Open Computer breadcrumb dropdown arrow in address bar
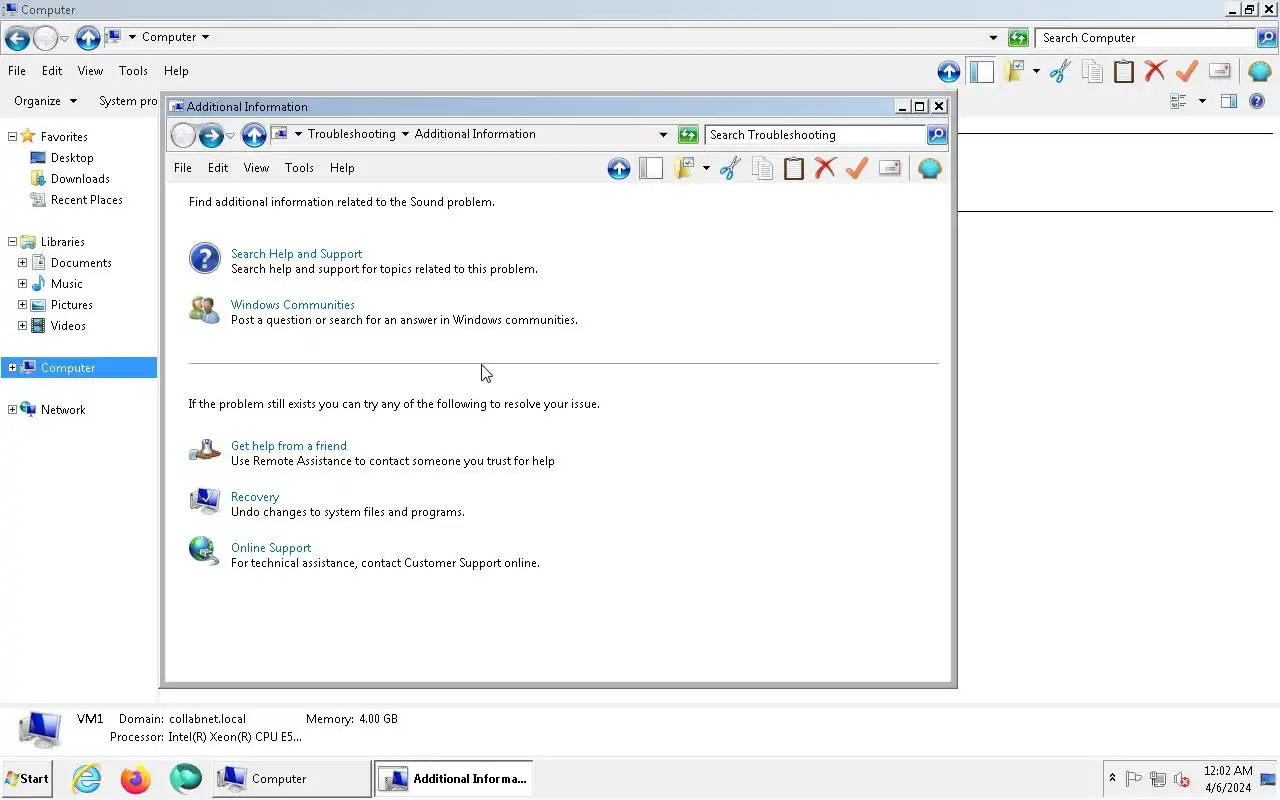Viewport: 1280px width, 800px height. click(205, 37)
